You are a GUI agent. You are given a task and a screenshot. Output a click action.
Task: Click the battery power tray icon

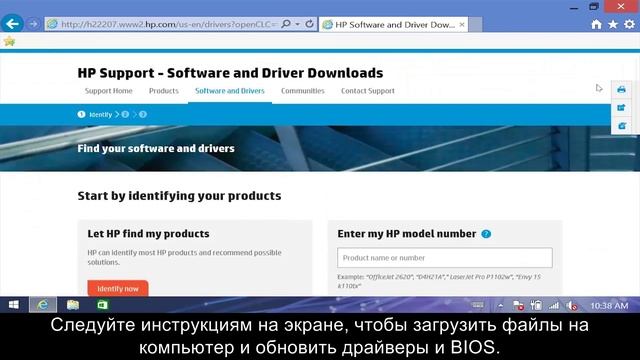[536, 305]
